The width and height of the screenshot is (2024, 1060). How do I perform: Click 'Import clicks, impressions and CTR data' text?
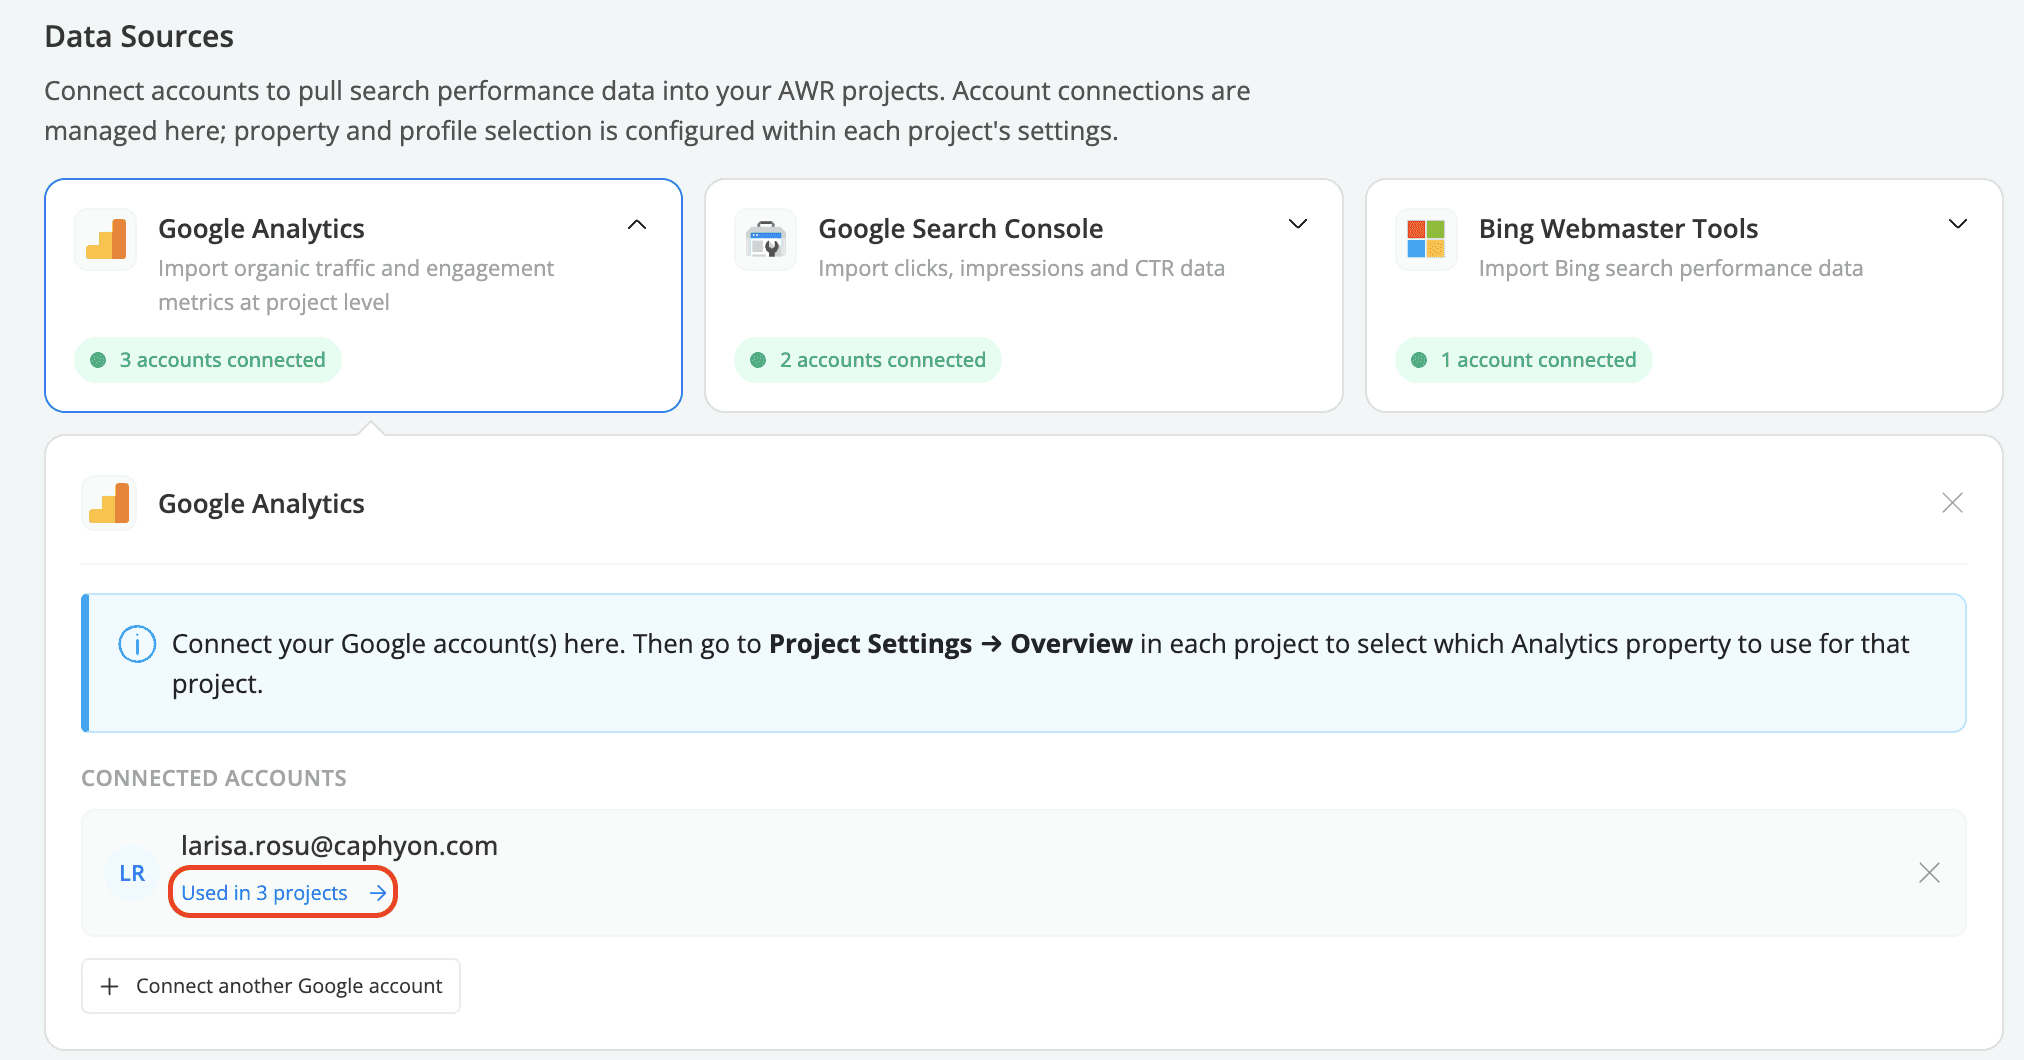click(x=1021, y=268)
